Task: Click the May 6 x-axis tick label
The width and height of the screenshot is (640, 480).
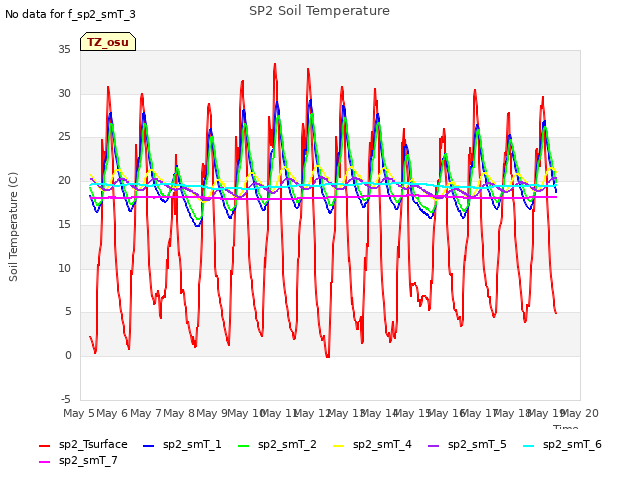Action: pos(112,413)
